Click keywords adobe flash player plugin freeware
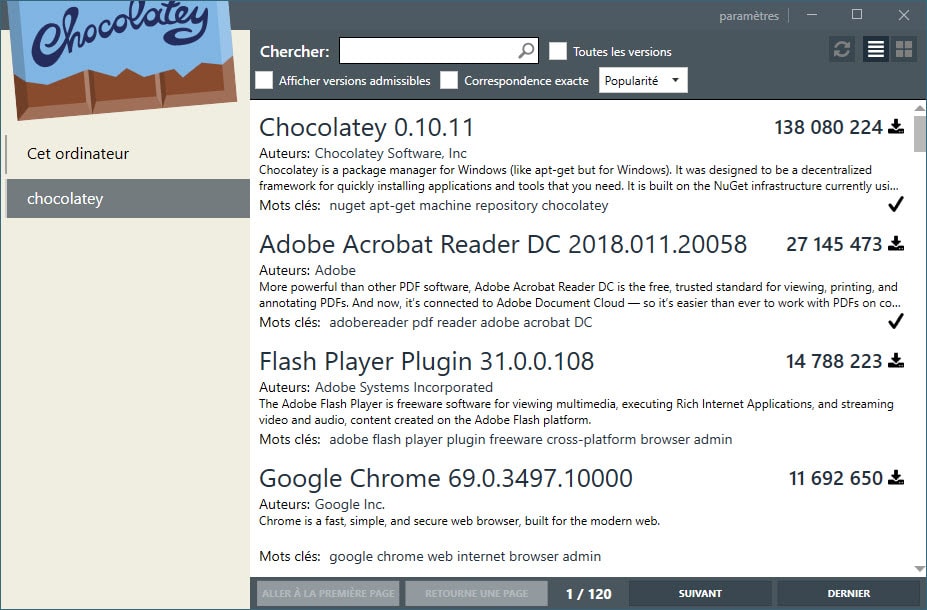927x610 pixels. (530, 440)
